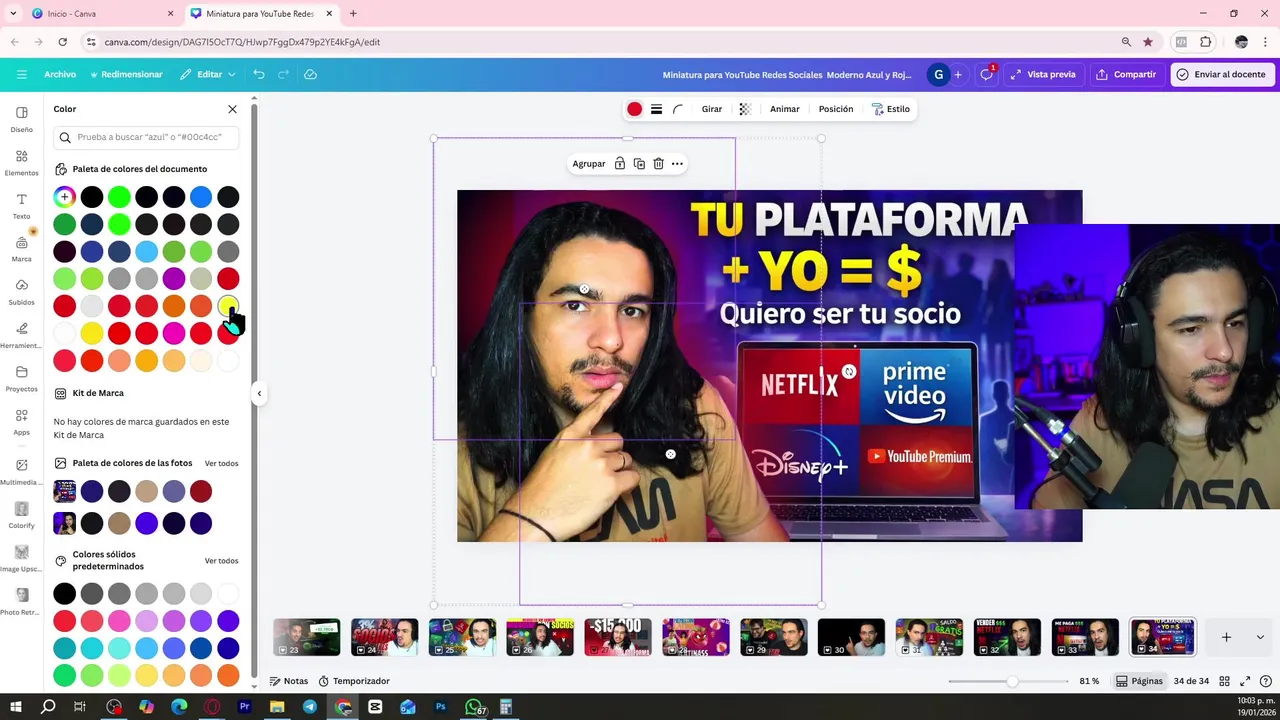Open the Redimensionar menu

(126, 74)
